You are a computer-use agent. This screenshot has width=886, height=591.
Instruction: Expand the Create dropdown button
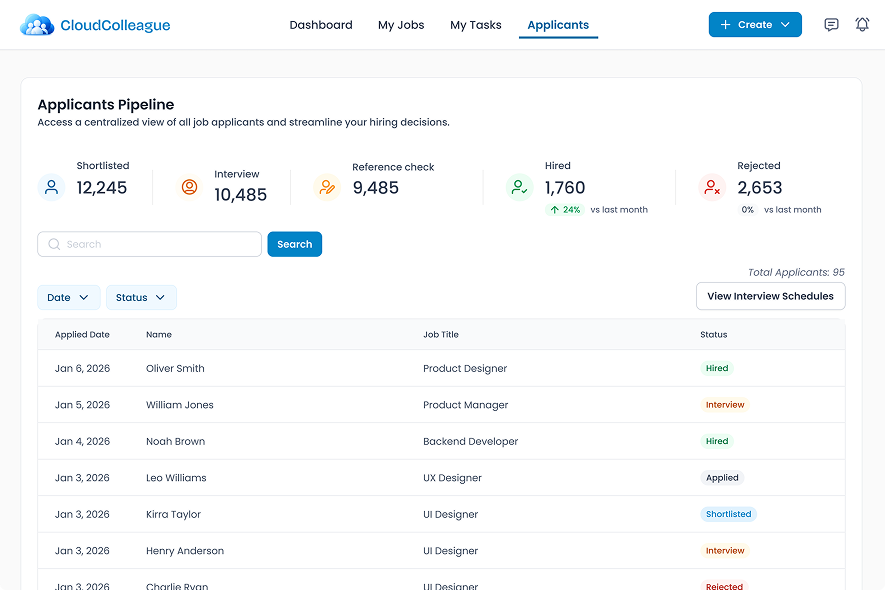(755, 25)
